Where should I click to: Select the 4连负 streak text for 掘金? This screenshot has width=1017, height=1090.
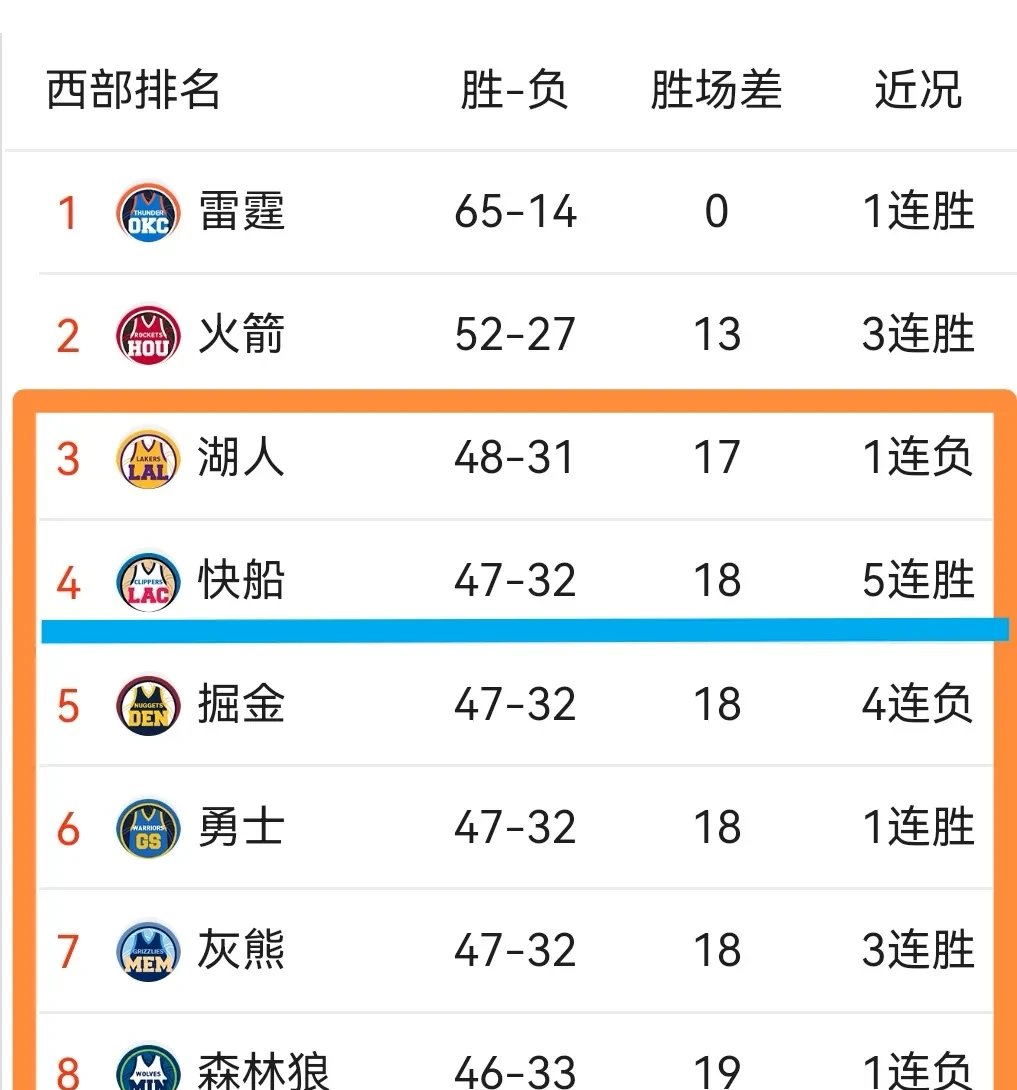point(916,704)
